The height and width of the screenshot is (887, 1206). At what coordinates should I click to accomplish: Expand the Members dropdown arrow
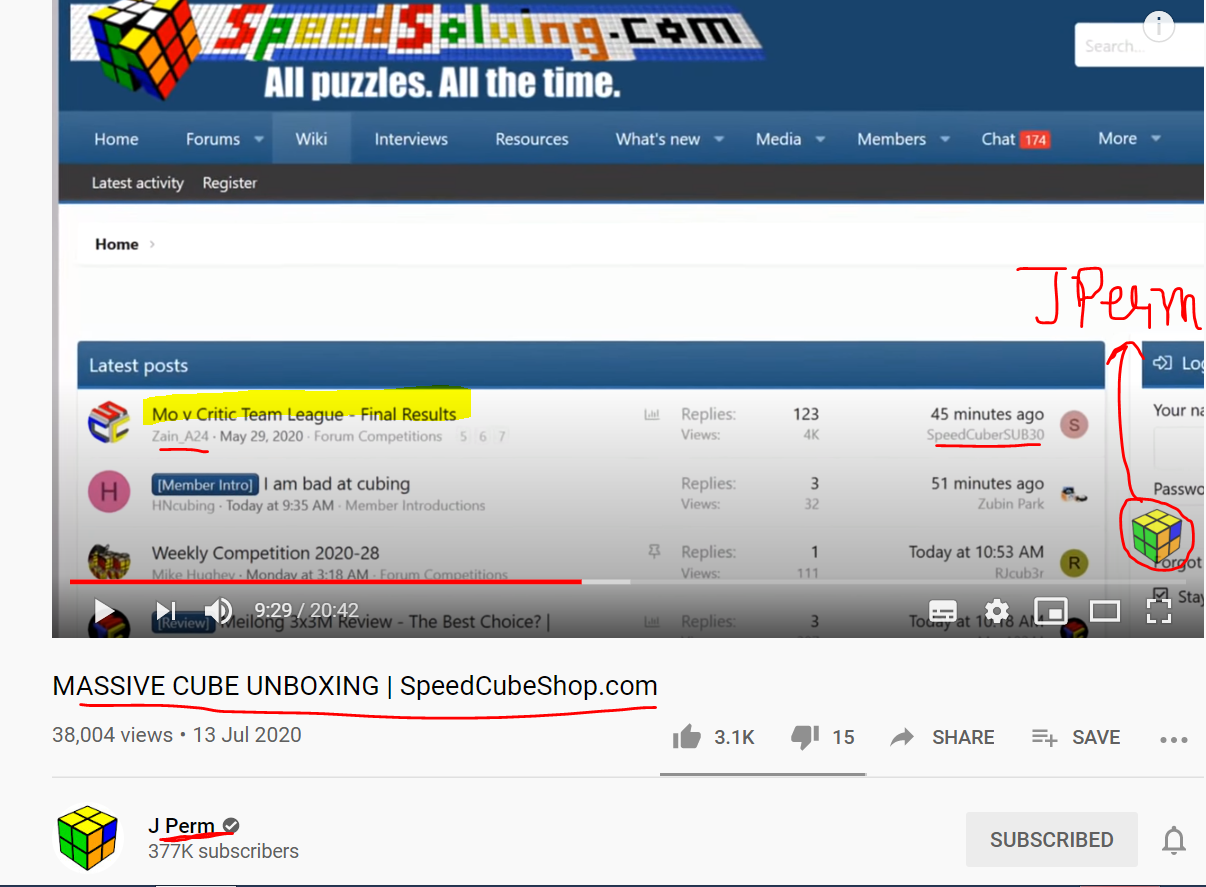[x=943, y=139]
